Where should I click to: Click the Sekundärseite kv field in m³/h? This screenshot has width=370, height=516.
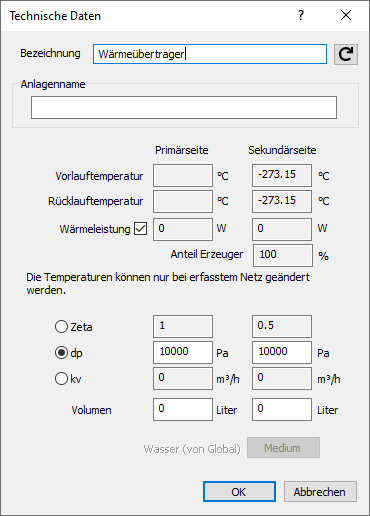pyautogui.click(x=282, y=378)
